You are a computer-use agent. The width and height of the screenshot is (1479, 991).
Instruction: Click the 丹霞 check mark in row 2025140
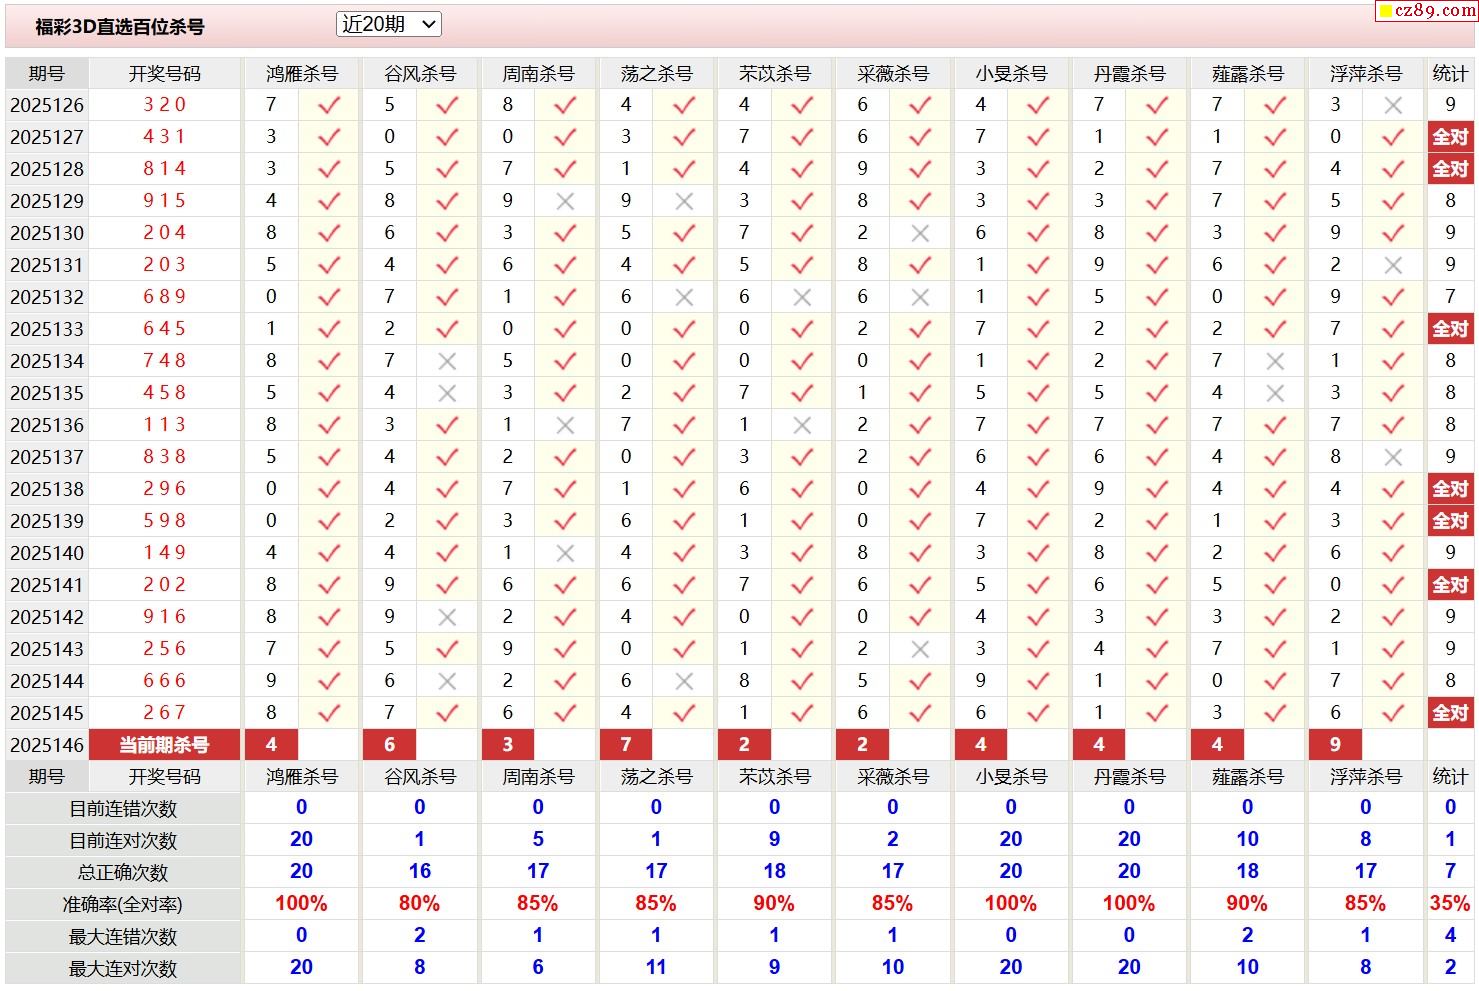tap(1157, 553)
